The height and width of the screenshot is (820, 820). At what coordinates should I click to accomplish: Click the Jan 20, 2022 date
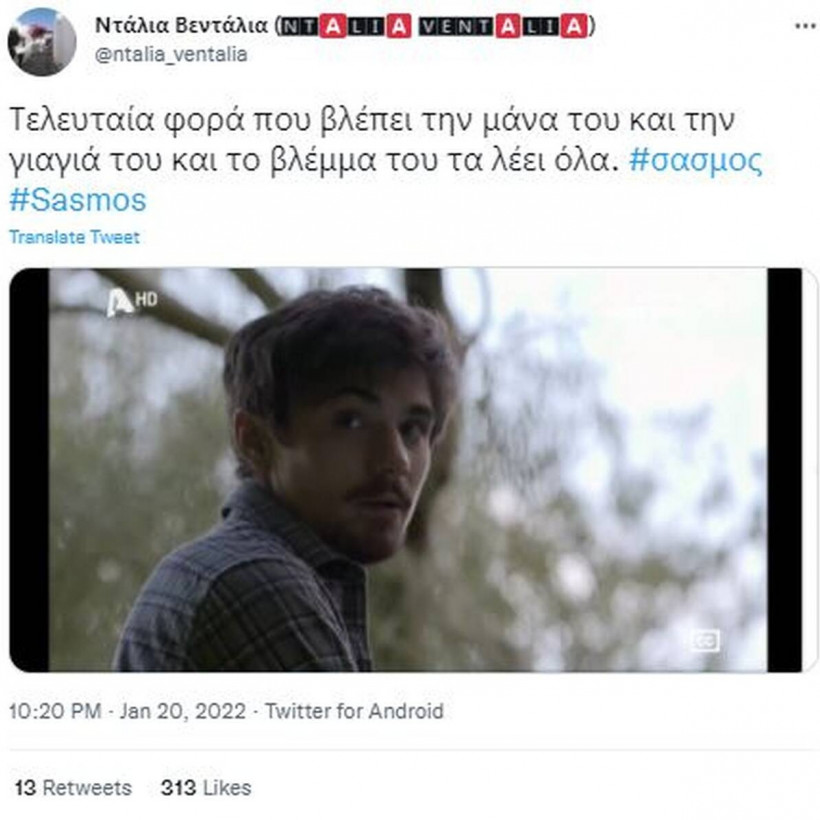(183, 711)
